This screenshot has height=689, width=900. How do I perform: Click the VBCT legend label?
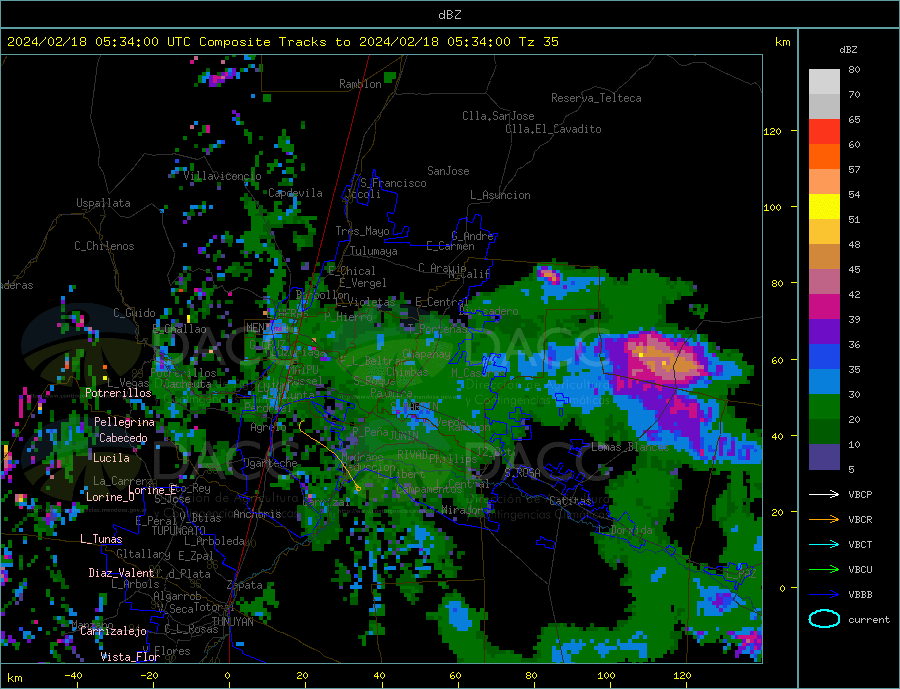click(860, 544)
